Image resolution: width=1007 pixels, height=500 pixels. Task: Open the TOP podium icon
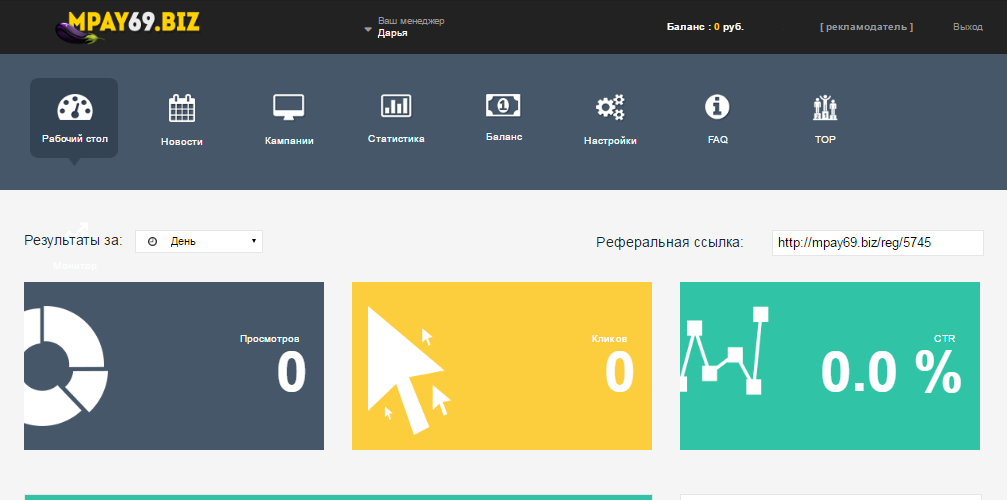tap(825, 107)
